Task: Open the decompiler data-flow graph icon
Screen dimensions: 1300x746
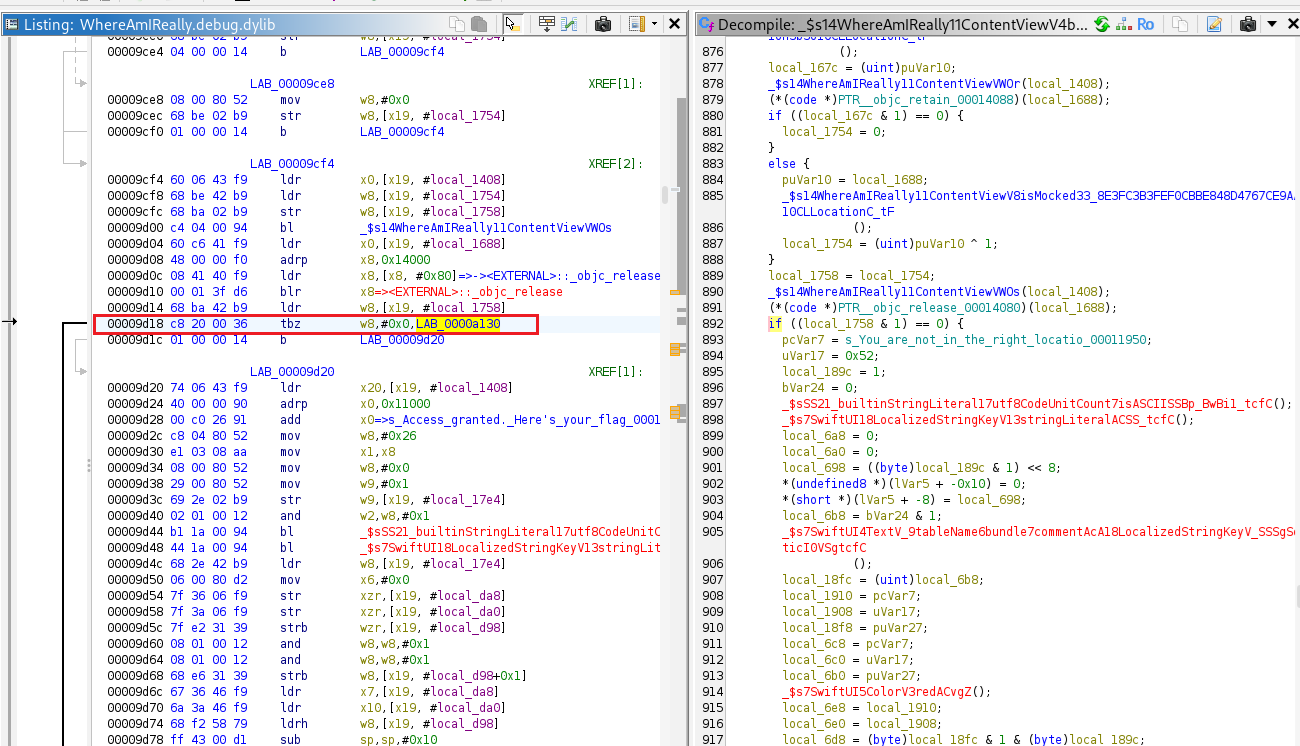Action: 1123,24
